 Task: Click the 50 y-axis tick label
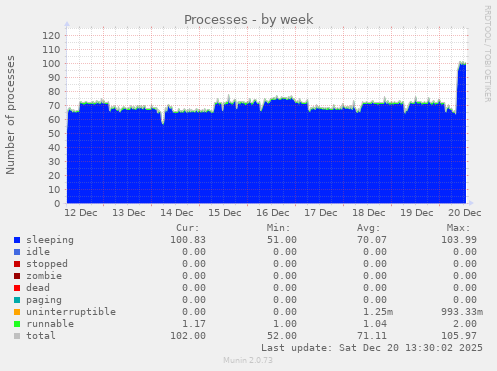(x=54, y=133)
